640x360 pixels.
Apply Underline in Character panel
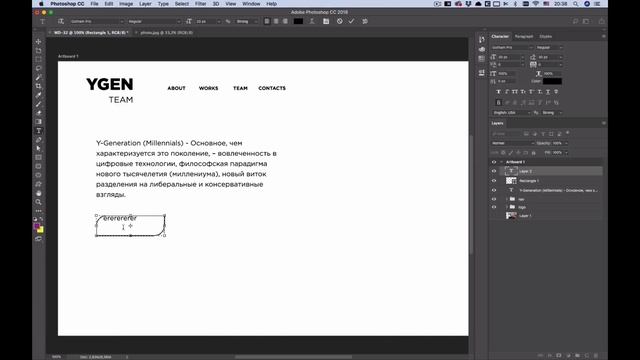tap(548, 92)
